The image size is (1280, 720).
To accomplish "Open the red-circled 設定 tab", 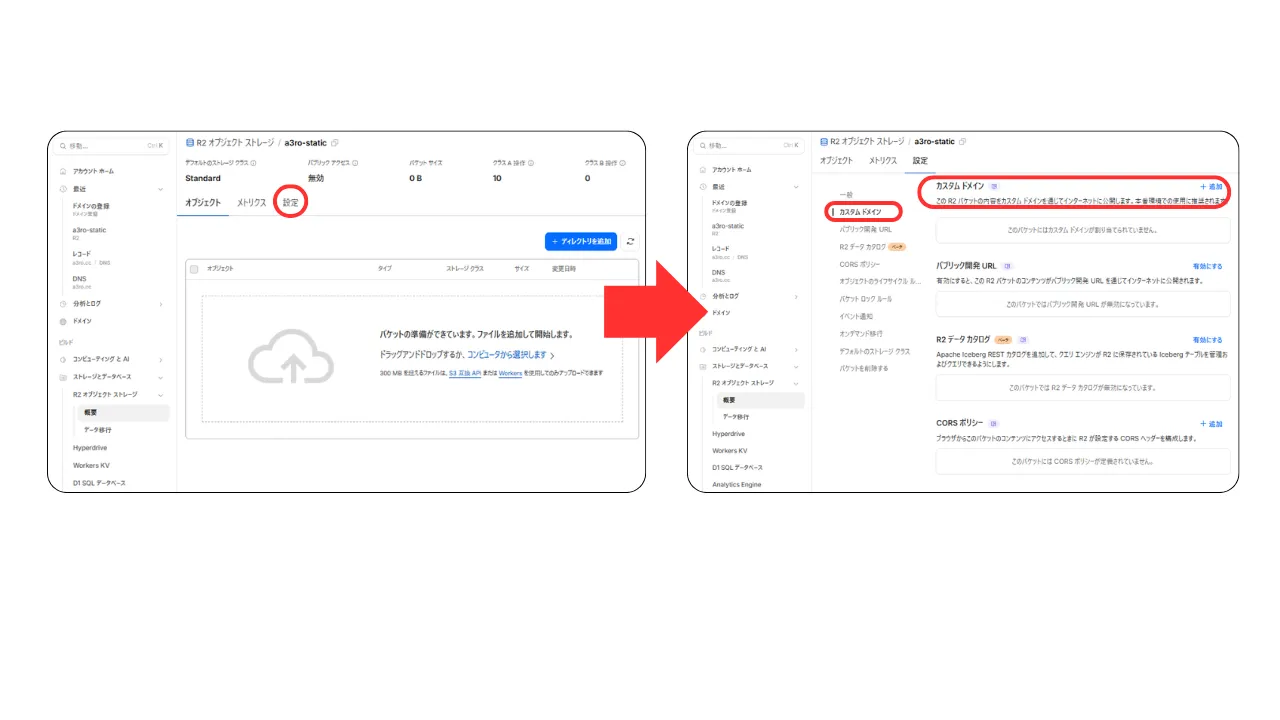I will point(290,202).
